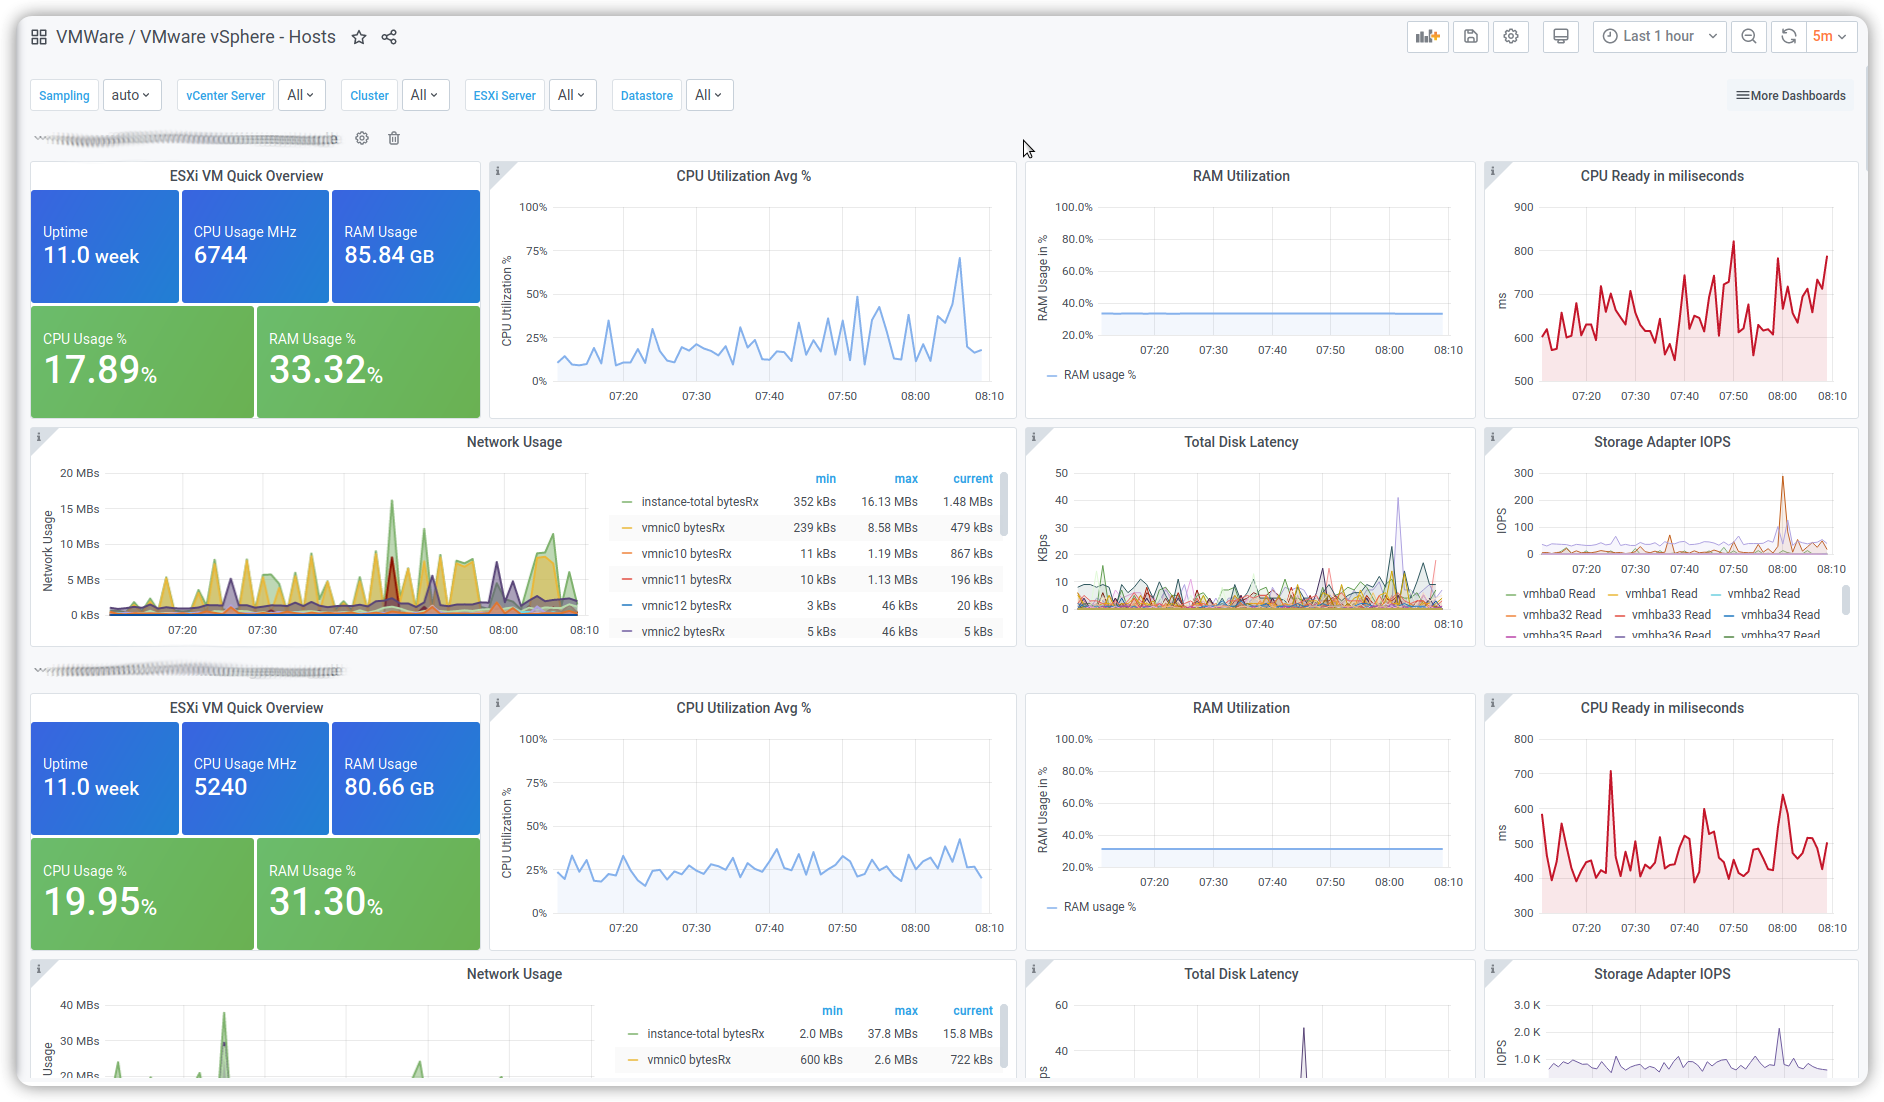Screen dimensions: 1884x1102
Task: Open second CPU Ready in miliseconds title menu
Action: [x=1662, y=708]
